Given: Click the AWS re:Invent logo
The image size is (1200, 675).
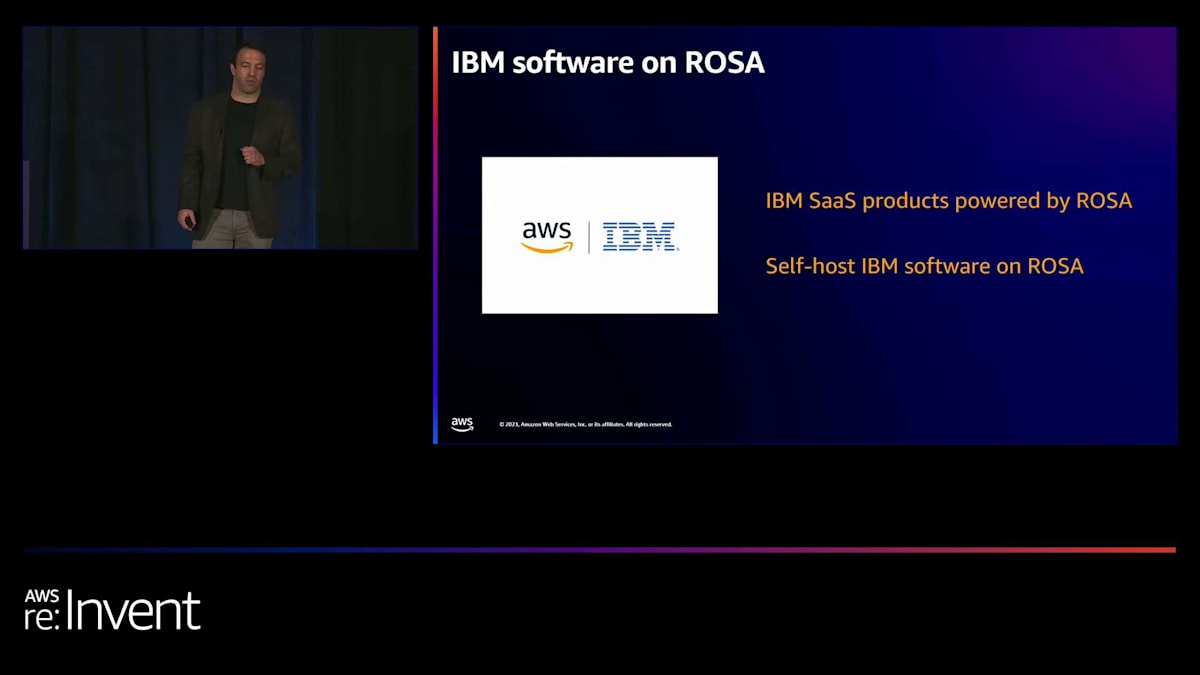Looking at the screenshot, I should click(x=112, y=609).
